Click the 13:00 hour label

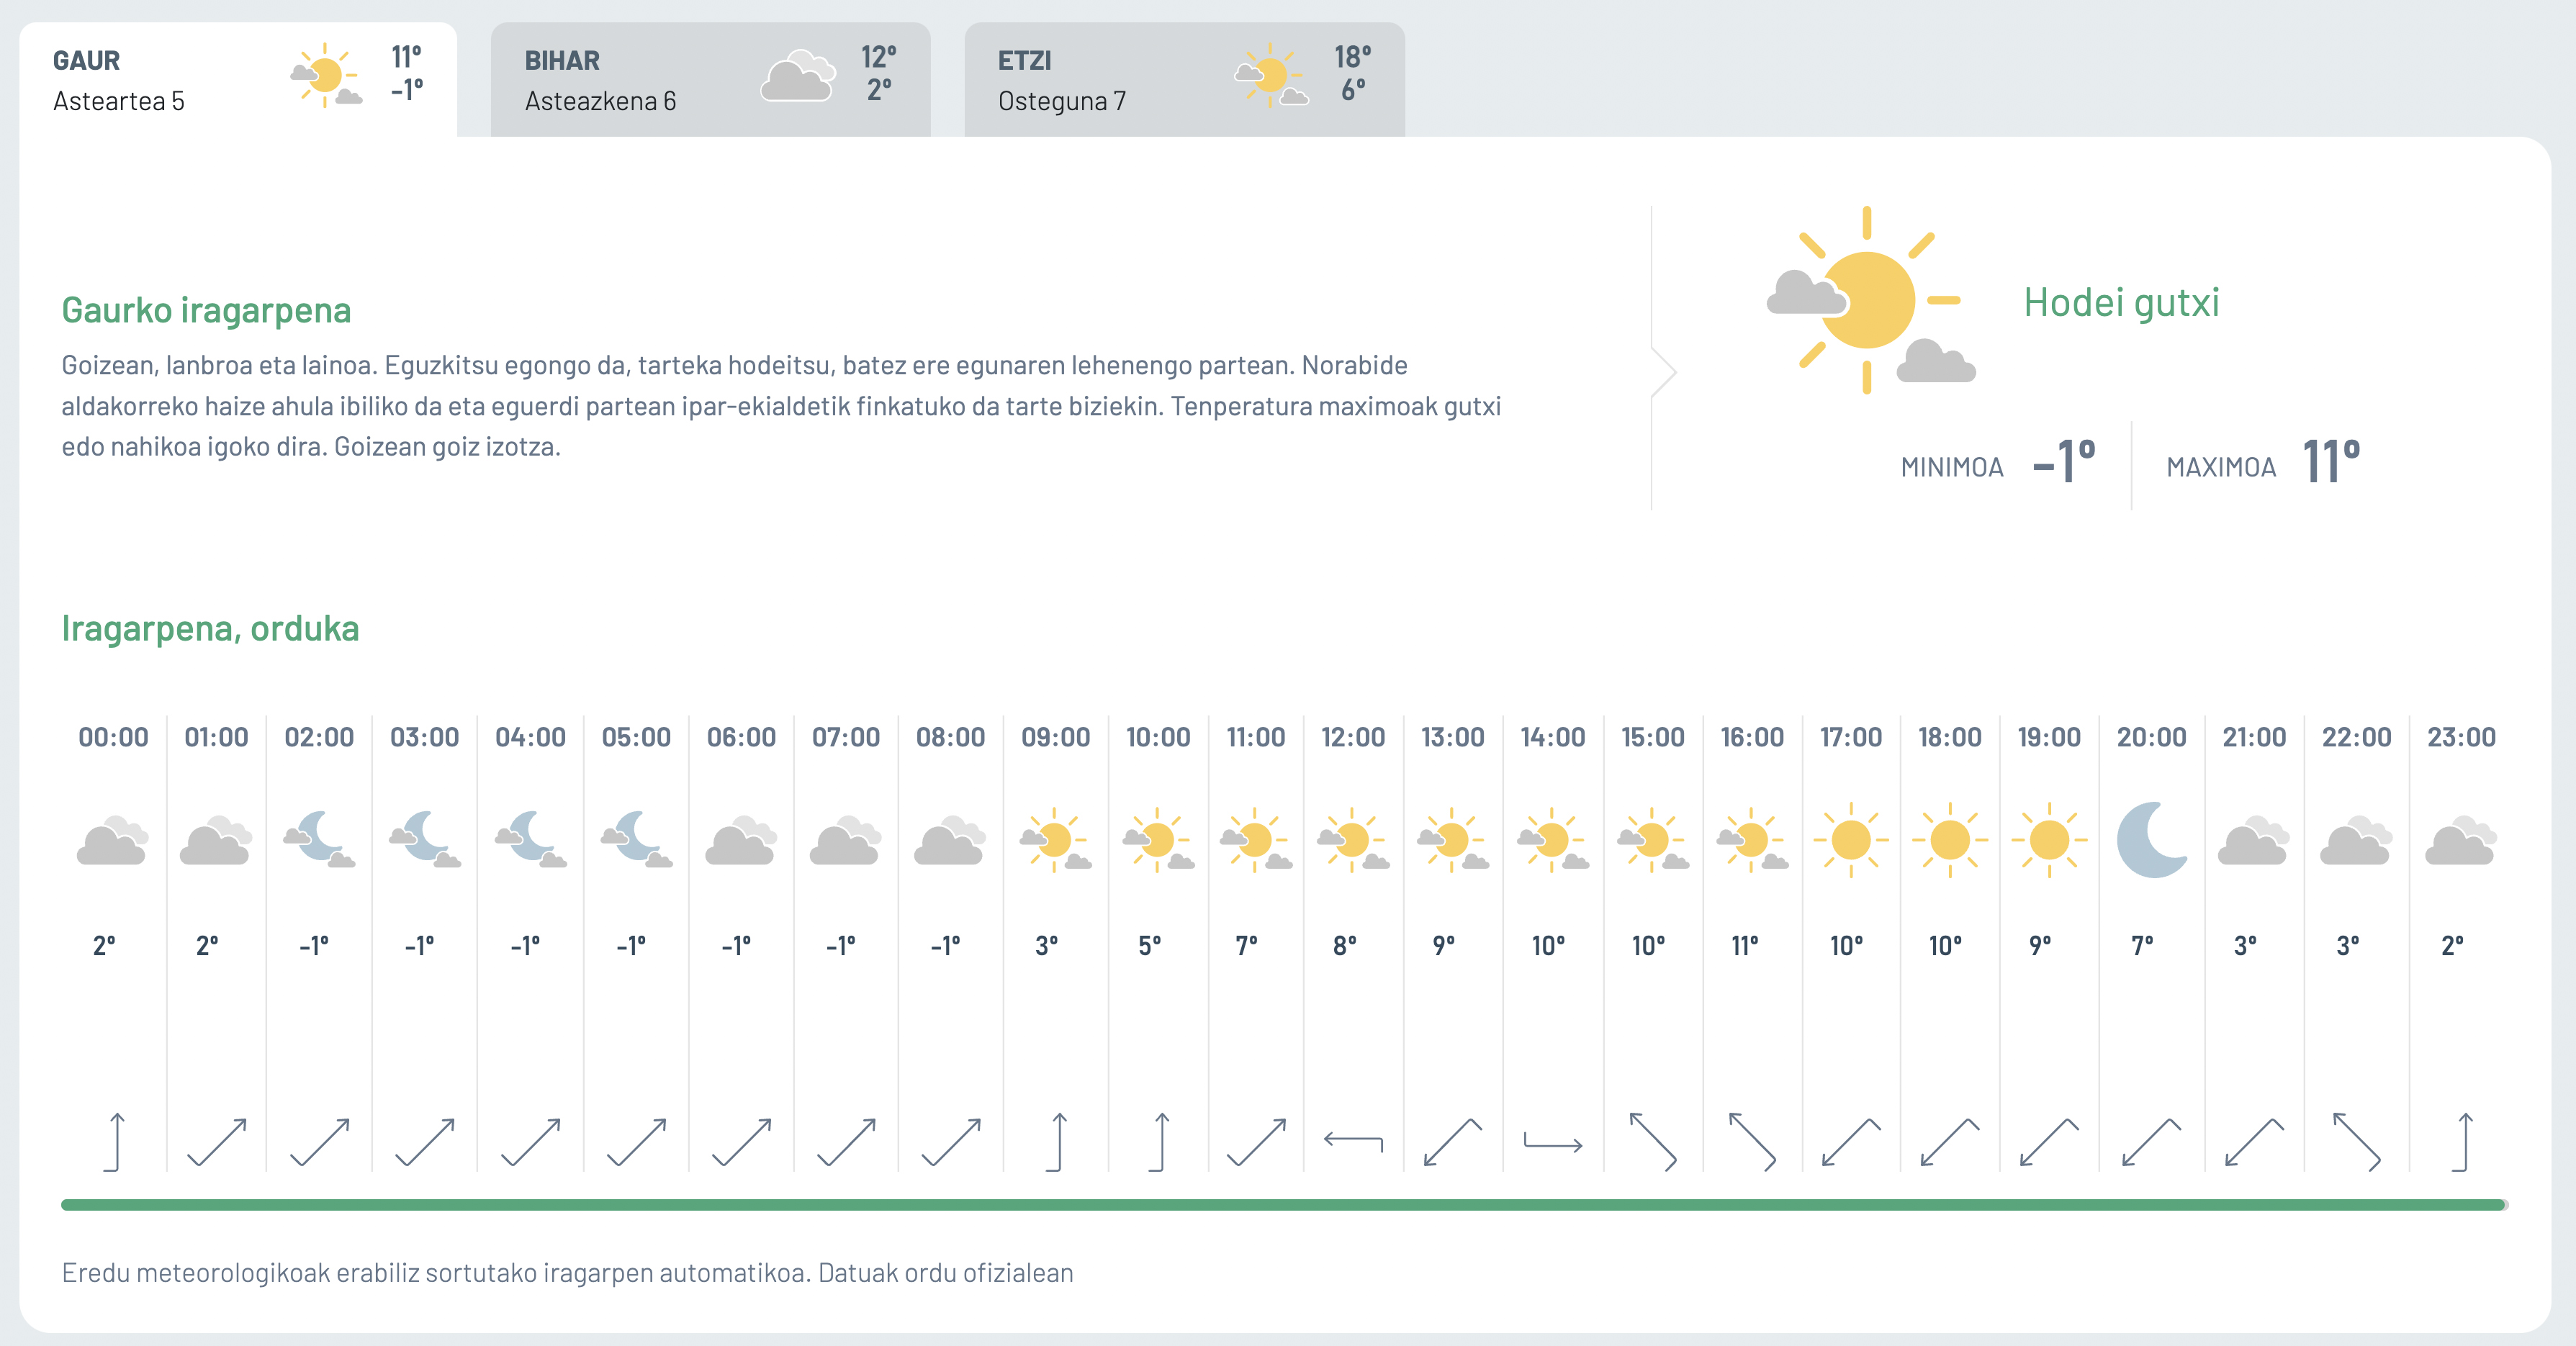[1453, 737]
